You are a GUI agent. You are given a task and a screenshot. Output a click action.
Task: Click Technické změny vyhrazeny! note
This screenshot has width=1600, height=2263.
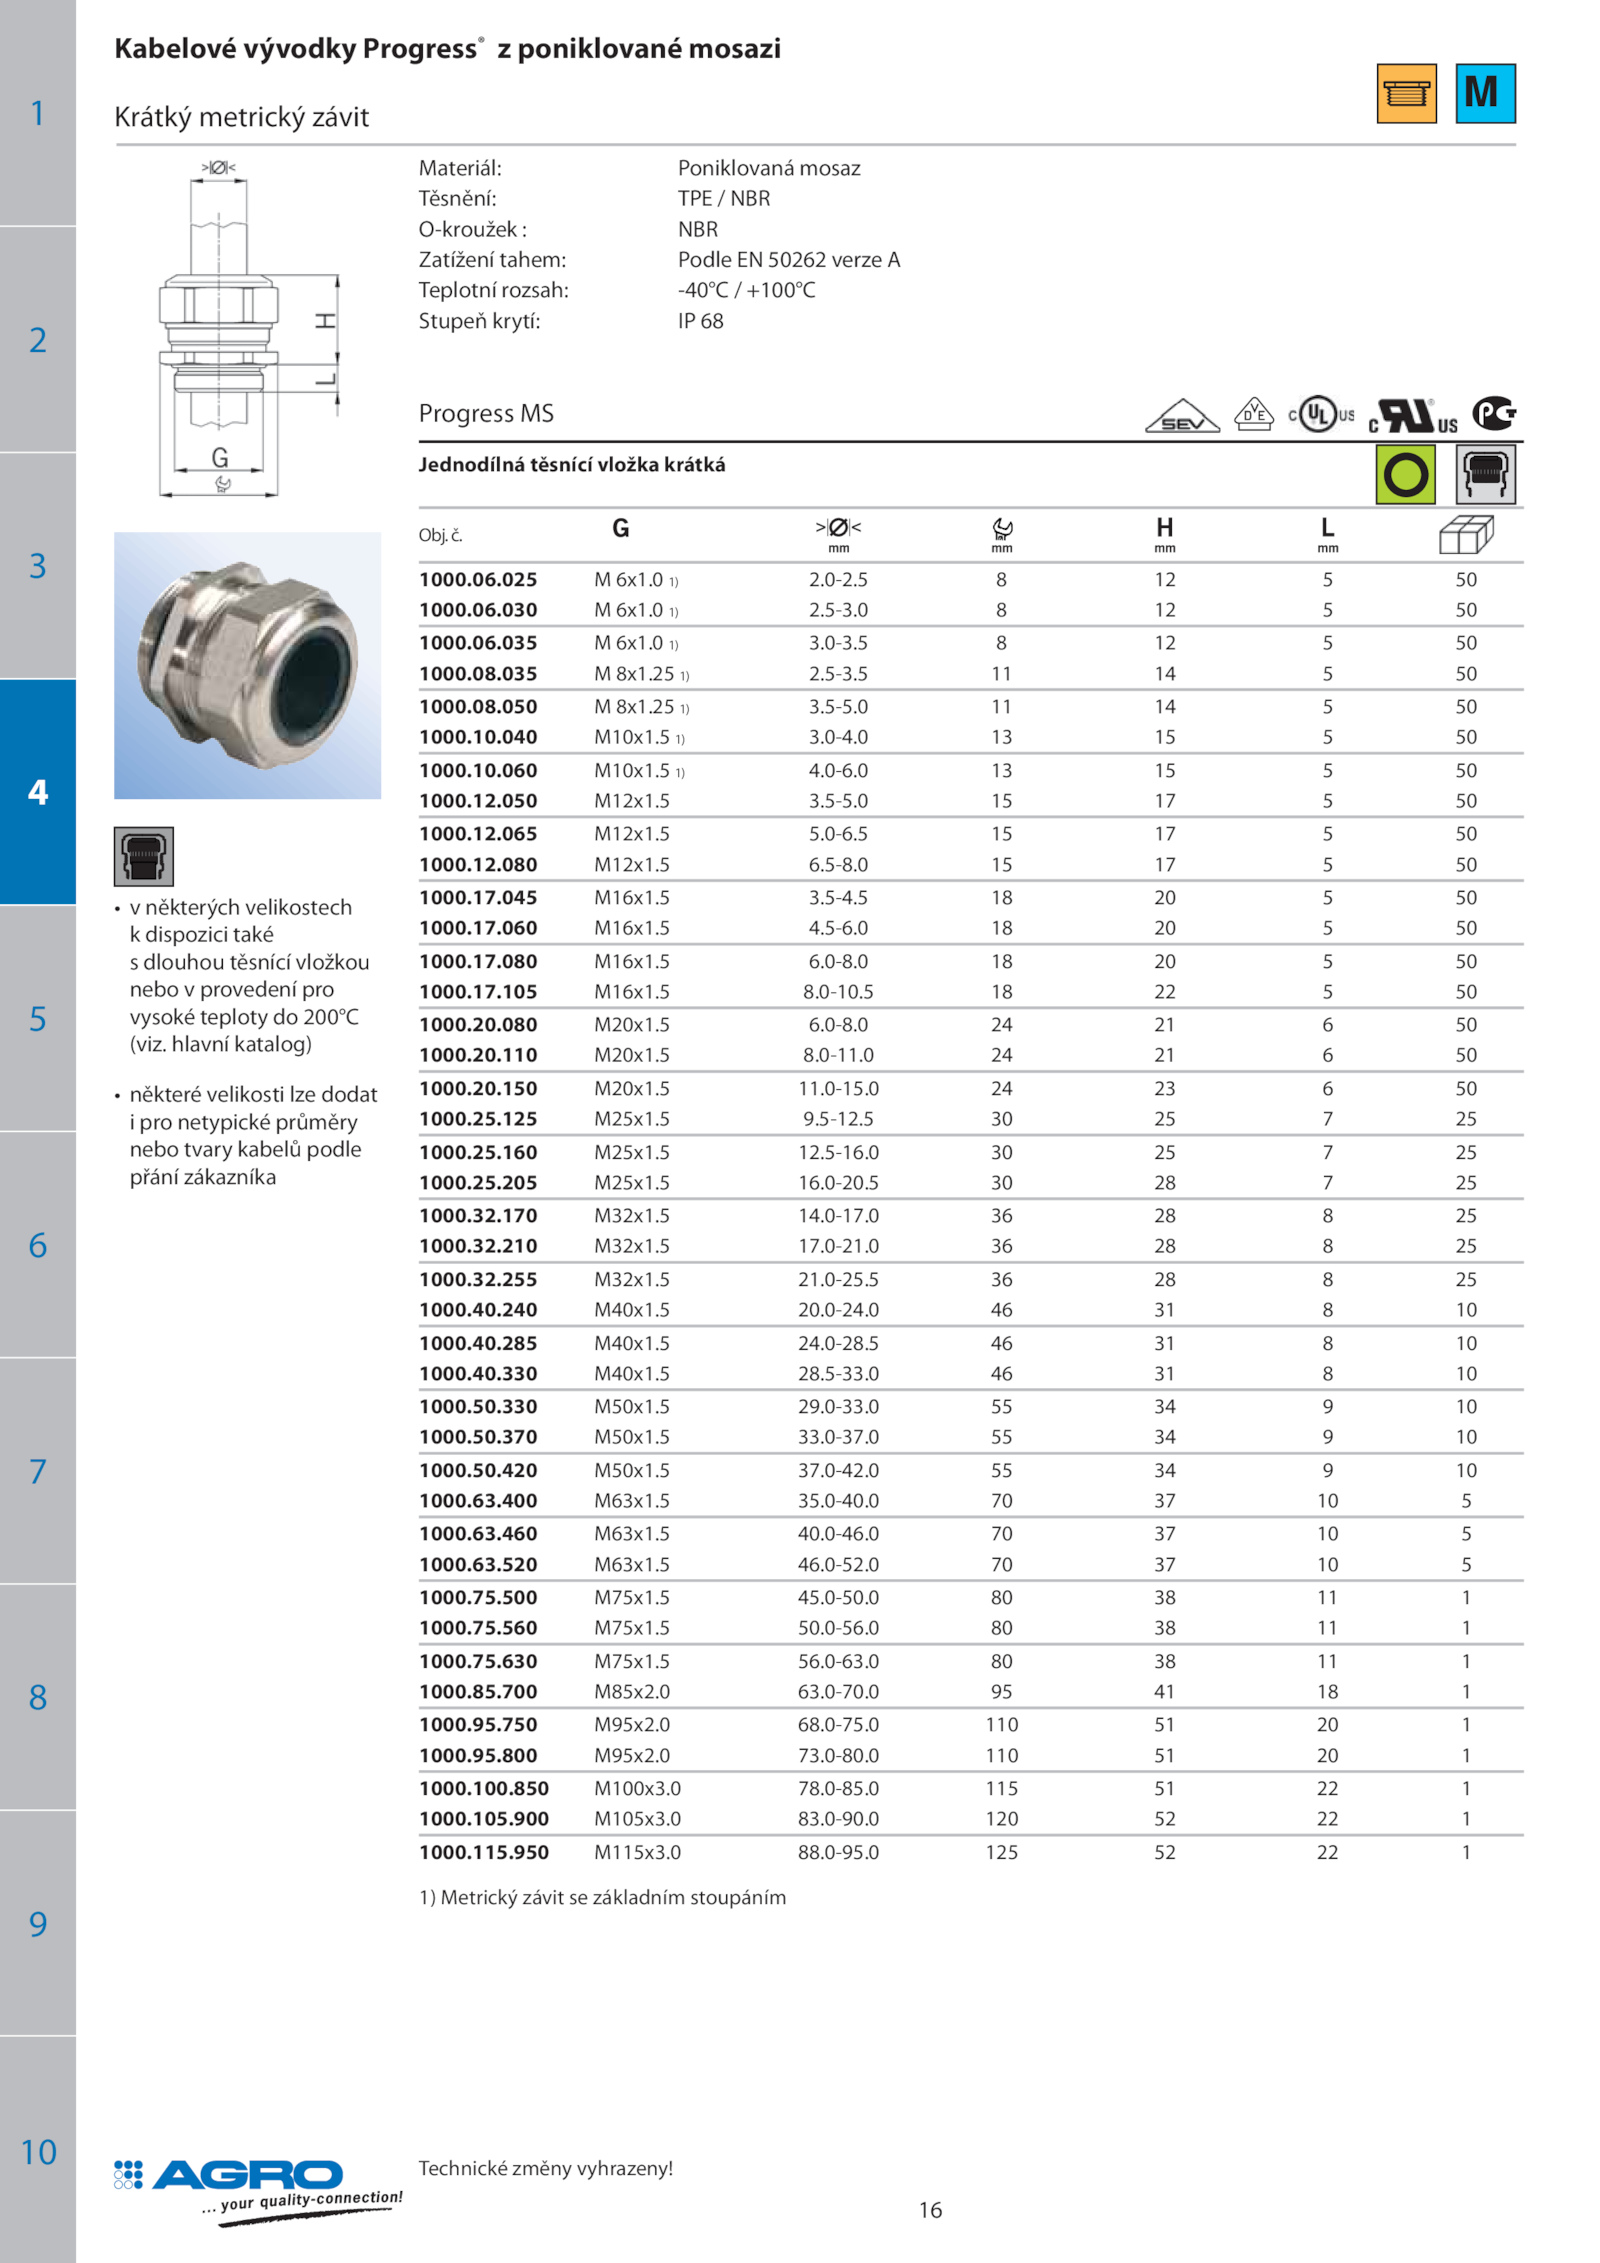546,2168
